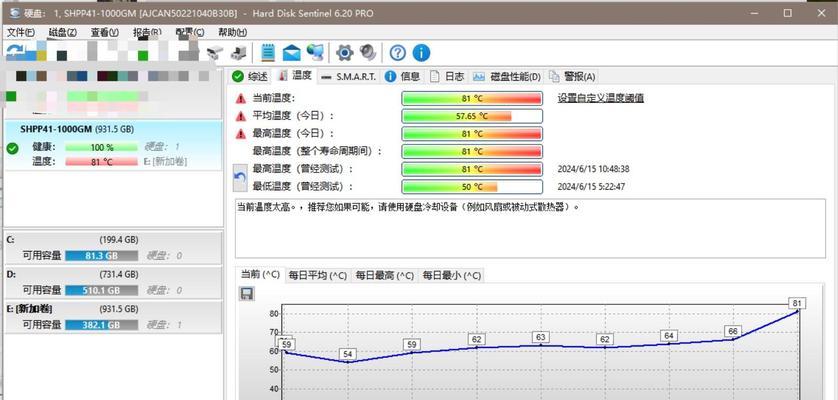Open help with the question mark icon
The image size is (838, 400).
pos(398,52)
